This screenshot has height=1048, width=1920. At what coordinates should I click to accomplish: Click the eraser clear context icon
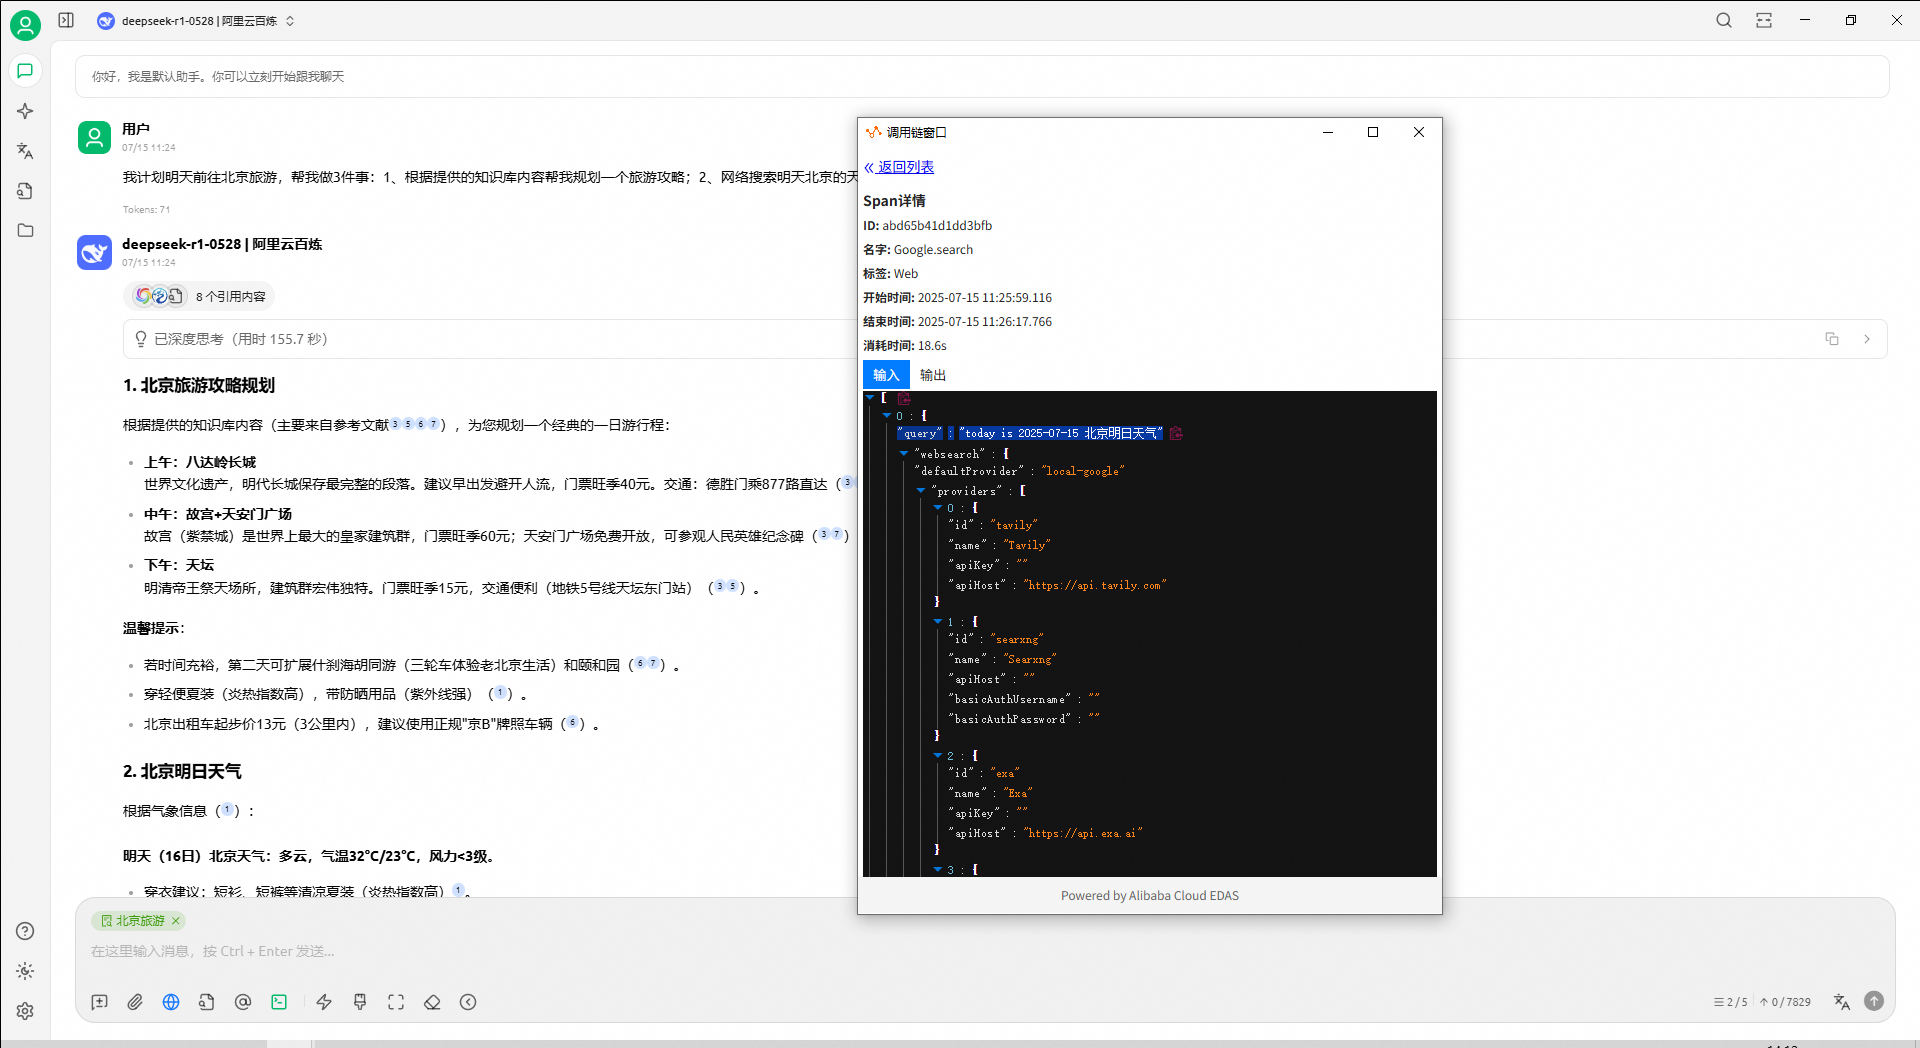pos(432,1002)
